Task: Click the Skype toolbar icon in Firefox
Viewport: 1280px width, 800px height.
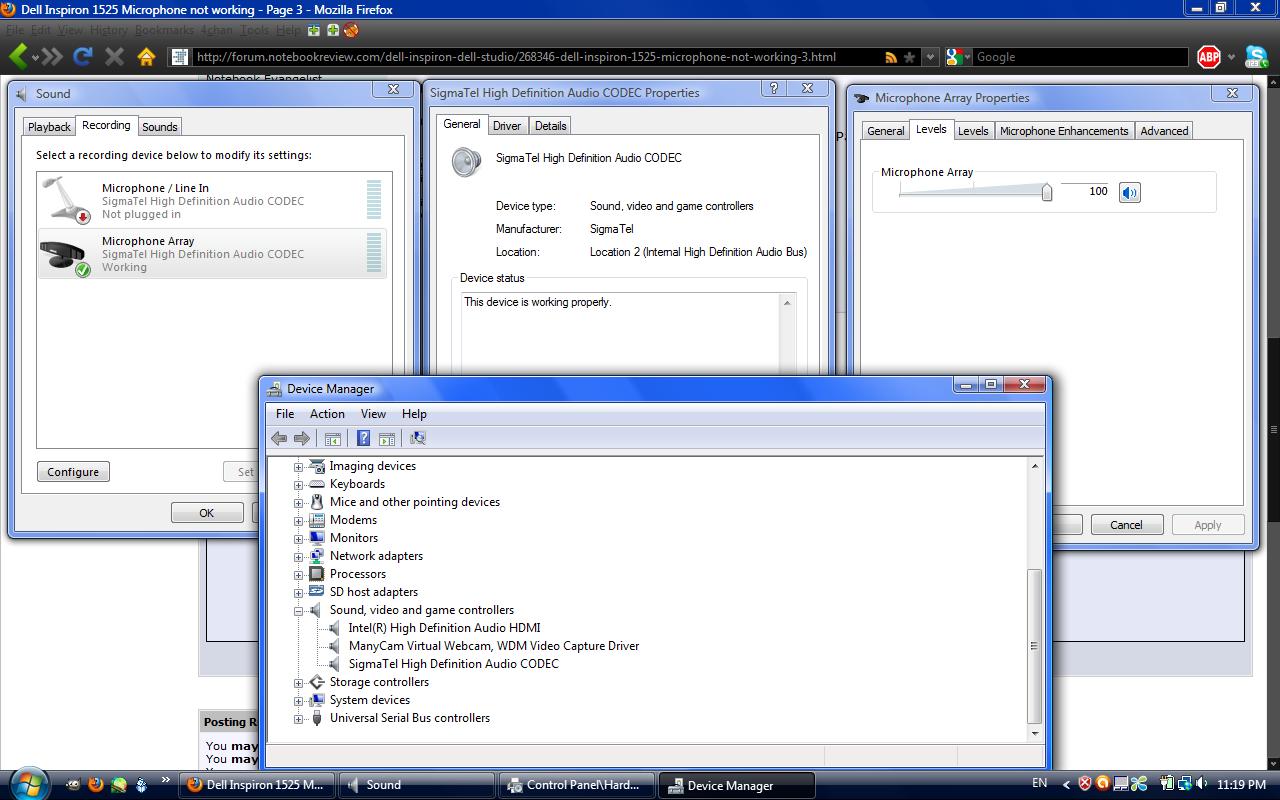Action: click(1256, 57)
